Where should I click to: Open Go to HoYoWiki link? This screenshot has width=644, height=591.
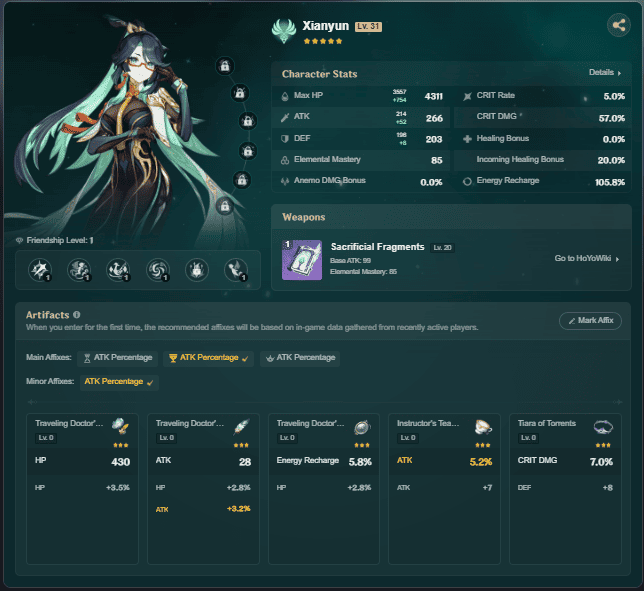click(586, 258)
